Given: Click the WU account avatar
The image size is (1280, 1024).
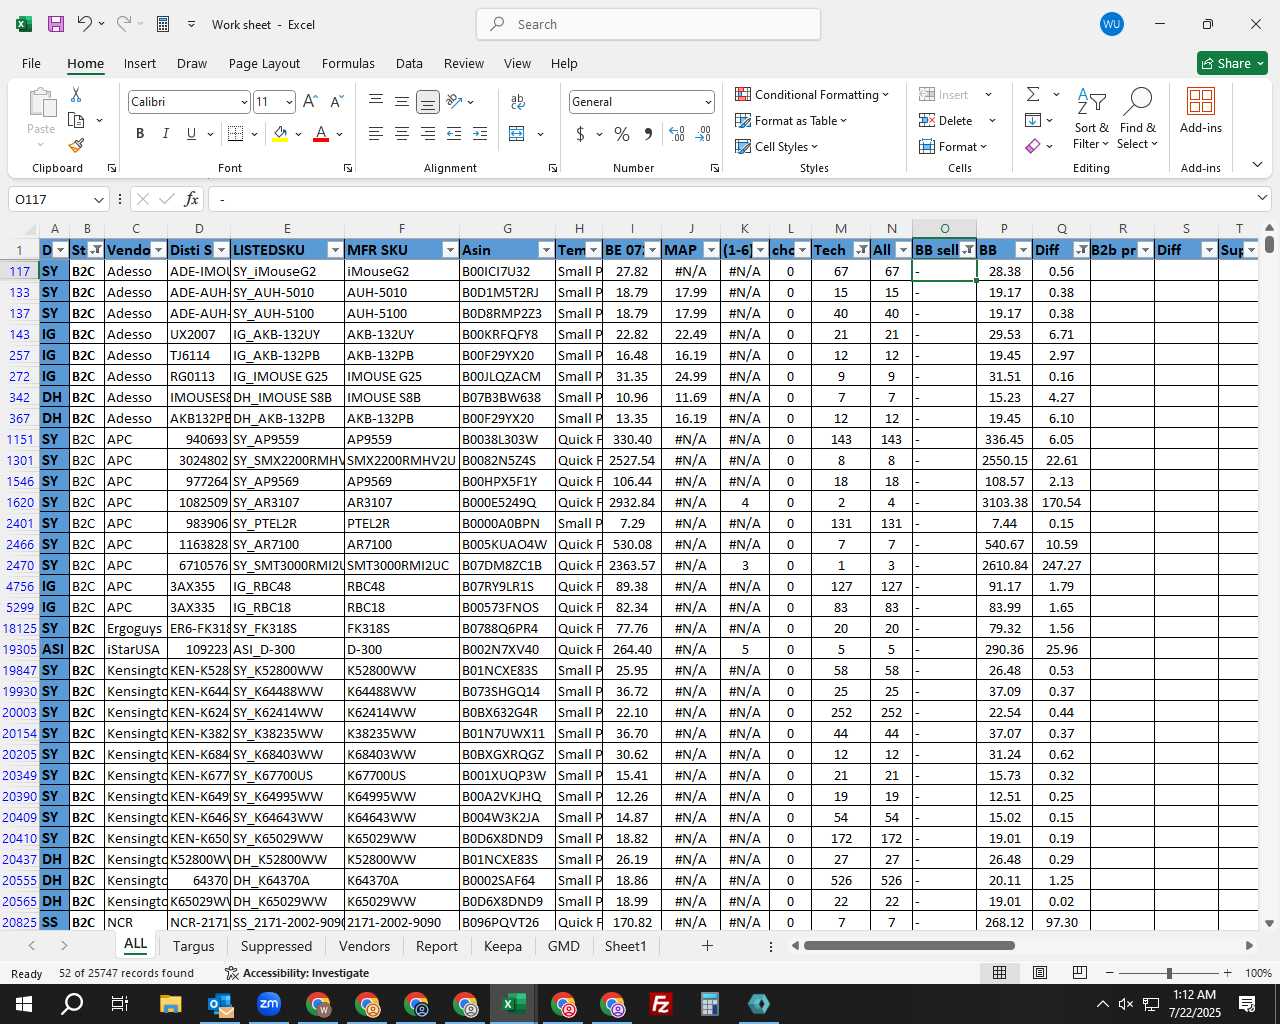Looking at the screenshot, I should pos(1112,24).
